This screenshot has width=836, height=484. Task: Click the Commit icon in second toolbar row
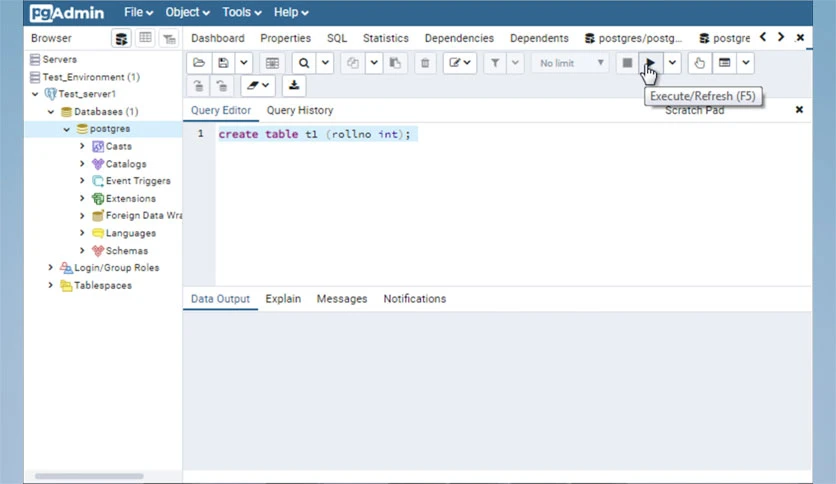(x=198, y=85)
